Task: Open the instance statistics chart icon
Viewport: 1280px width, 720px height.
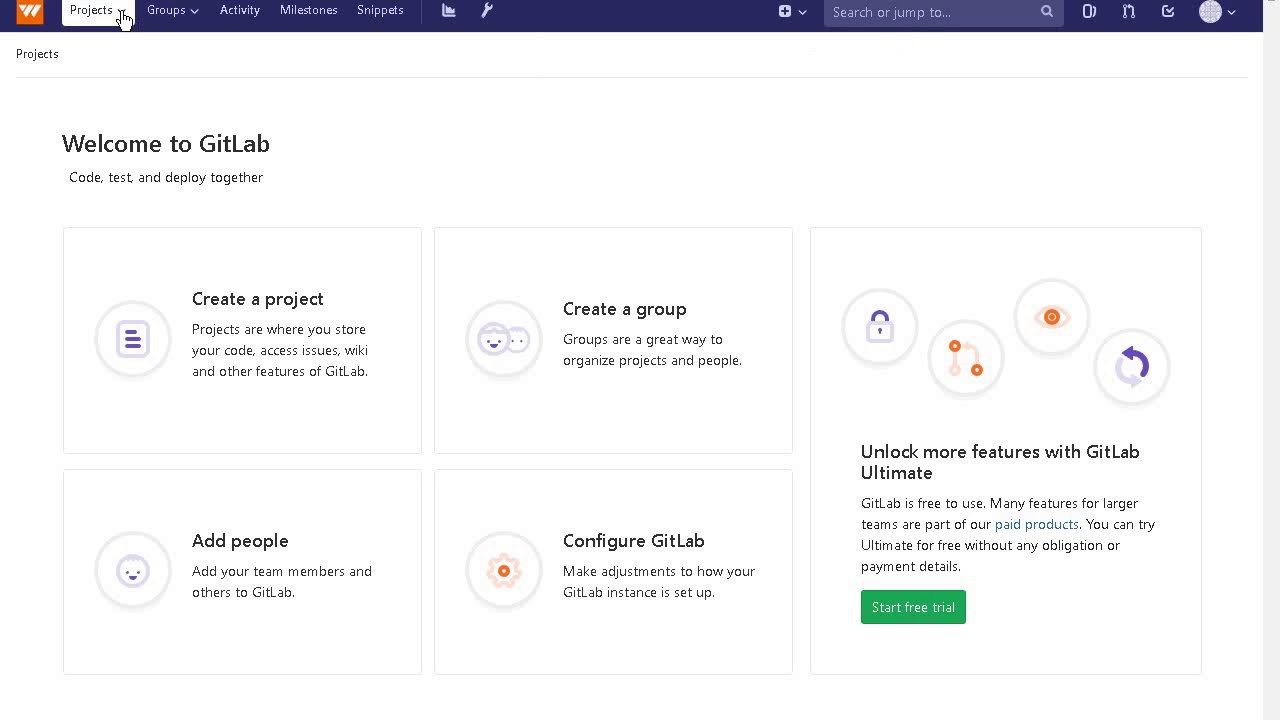Action: [449, 11]
